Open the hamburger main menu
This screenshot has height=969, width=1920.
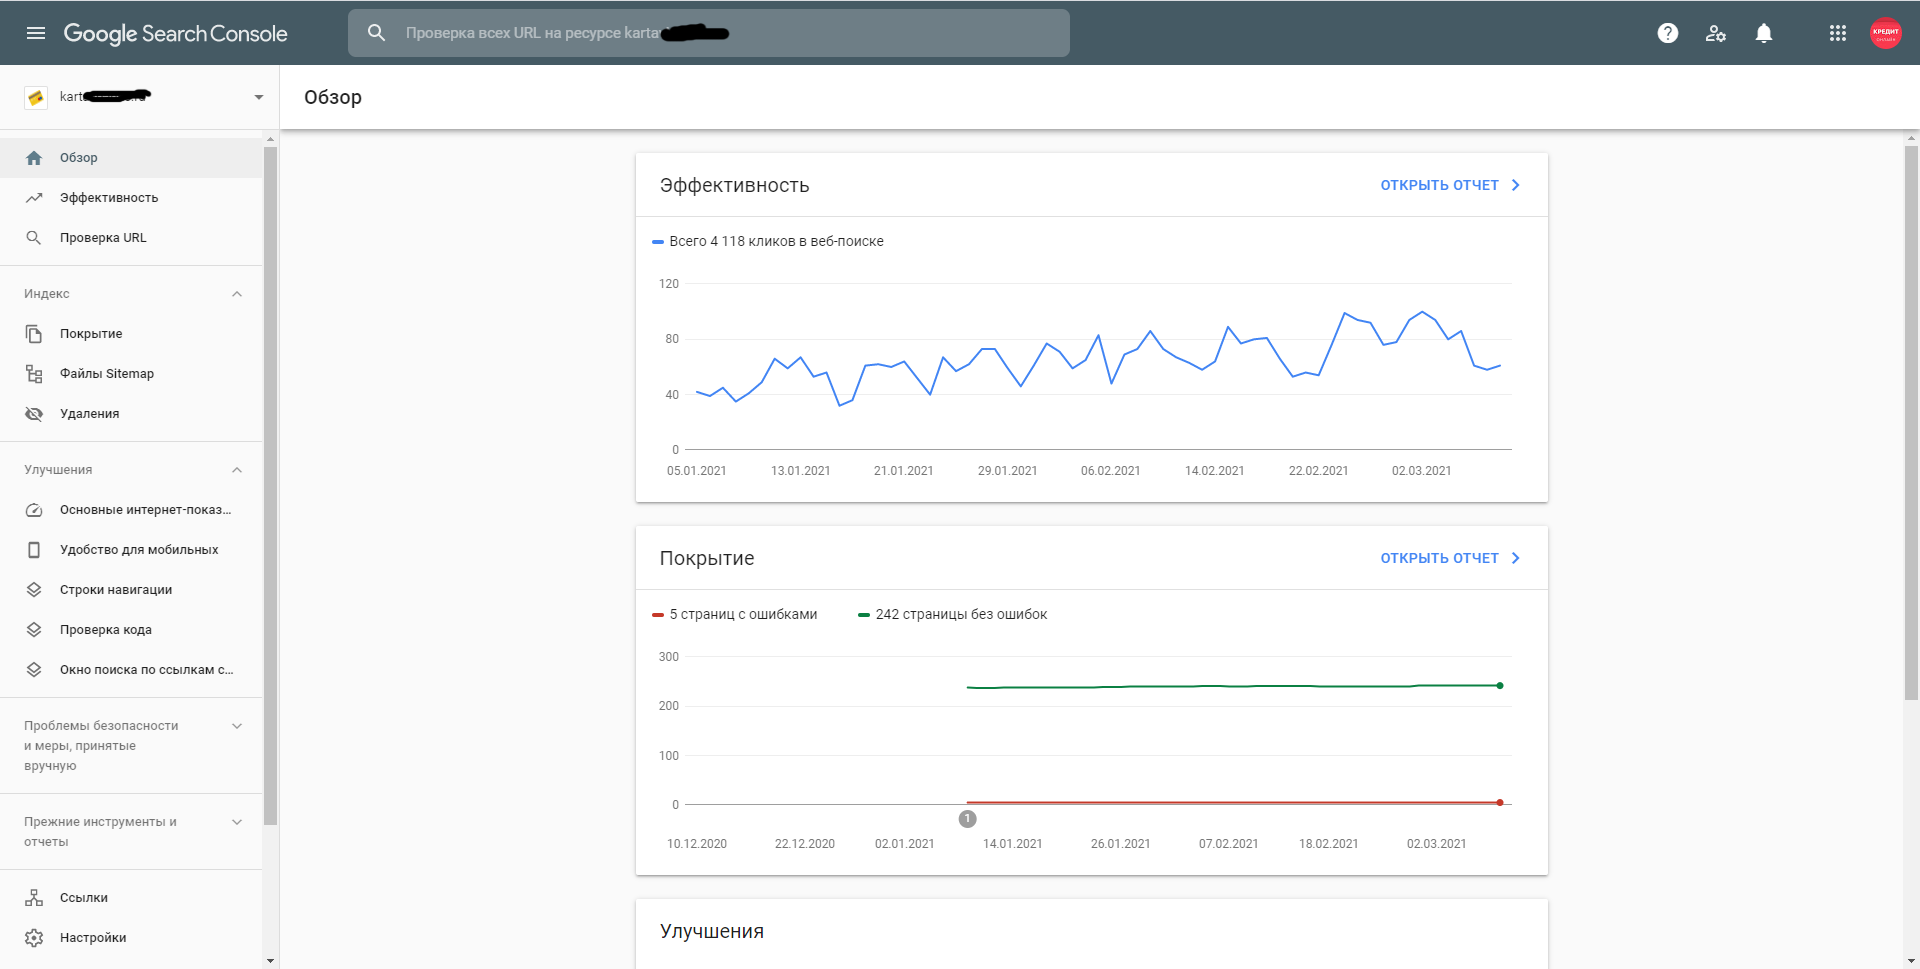[36, 33]
